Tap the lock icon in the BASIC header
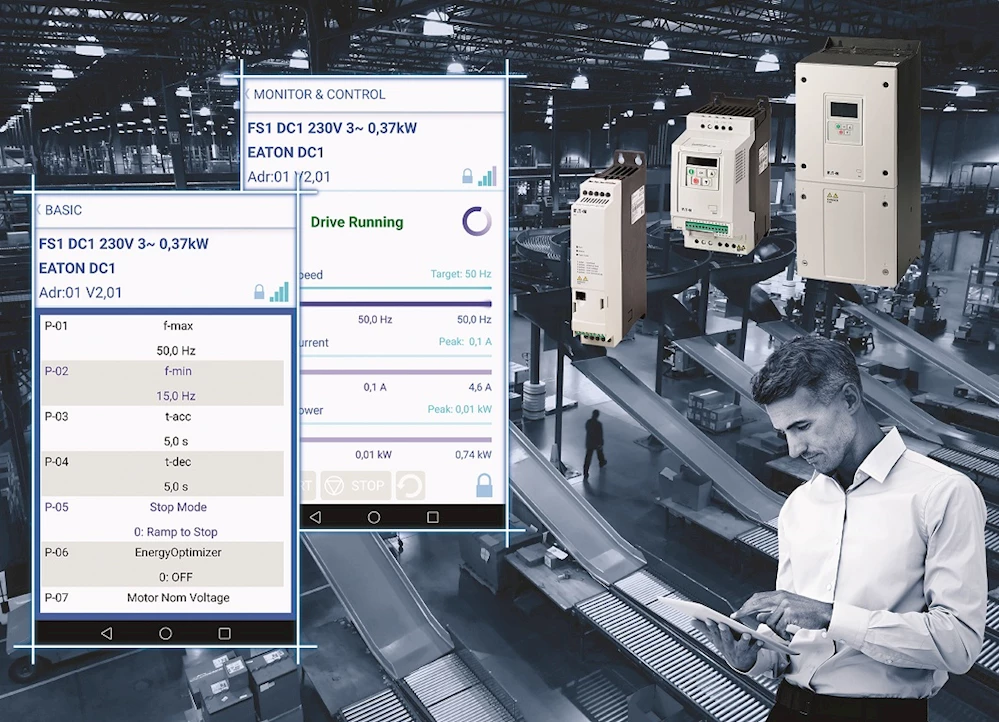 [x=259, y=293]
